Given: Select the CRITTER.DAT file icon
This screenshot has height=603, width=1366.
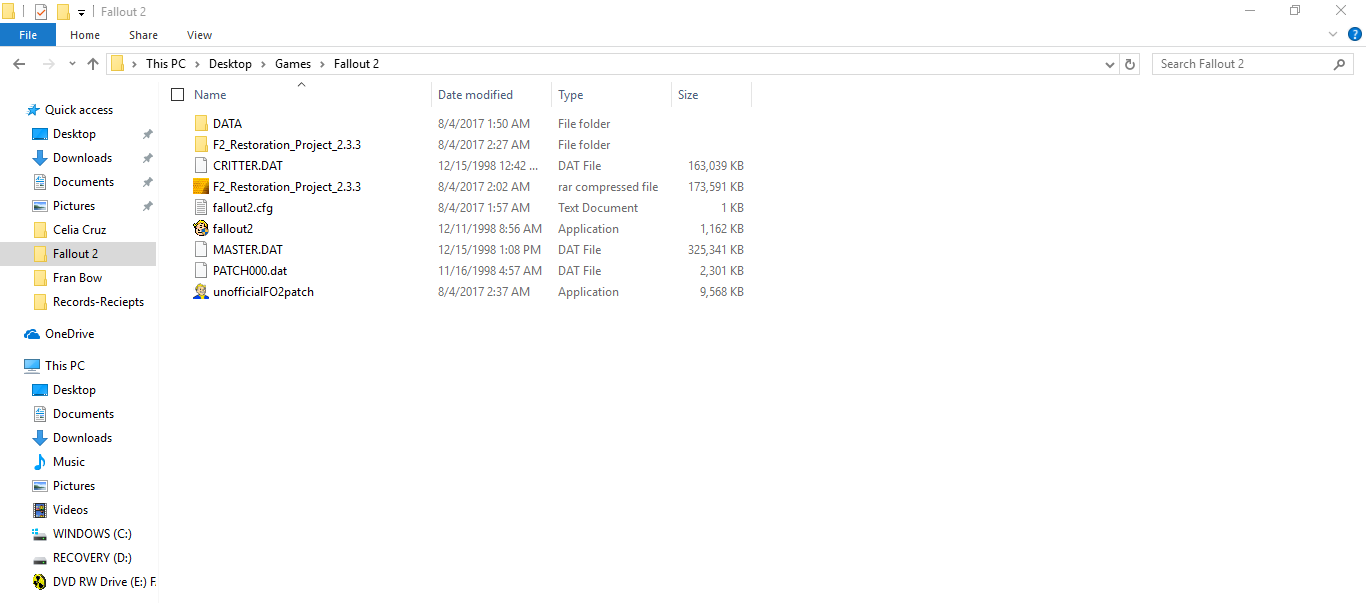Looking at the screenshot, I should point(201,166).
